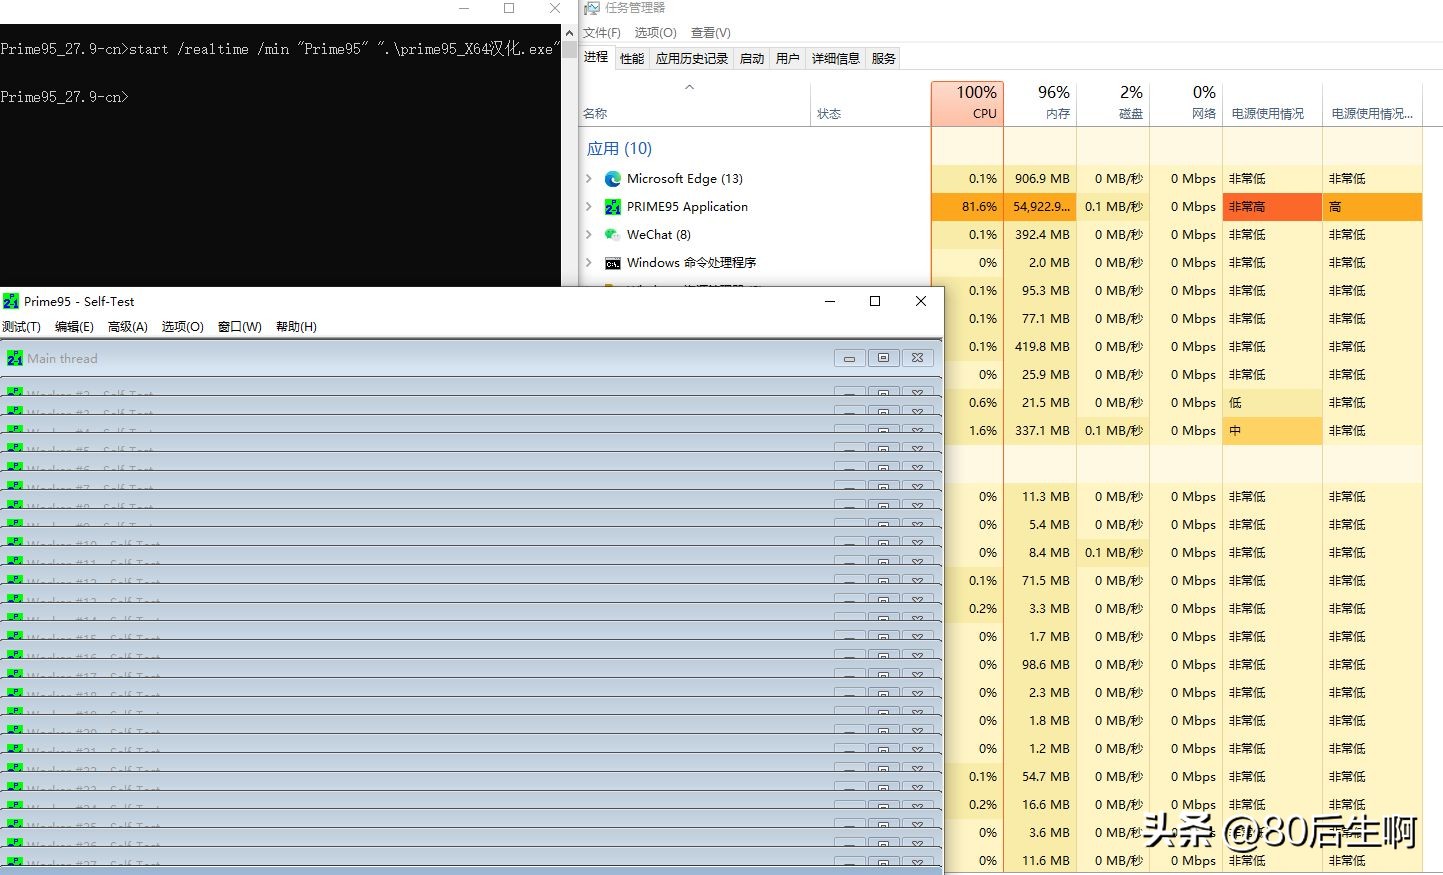Click the Microsoft Edge icon in process list
The width and height of the screenshot is (1443, 875).
pos(613,179)
